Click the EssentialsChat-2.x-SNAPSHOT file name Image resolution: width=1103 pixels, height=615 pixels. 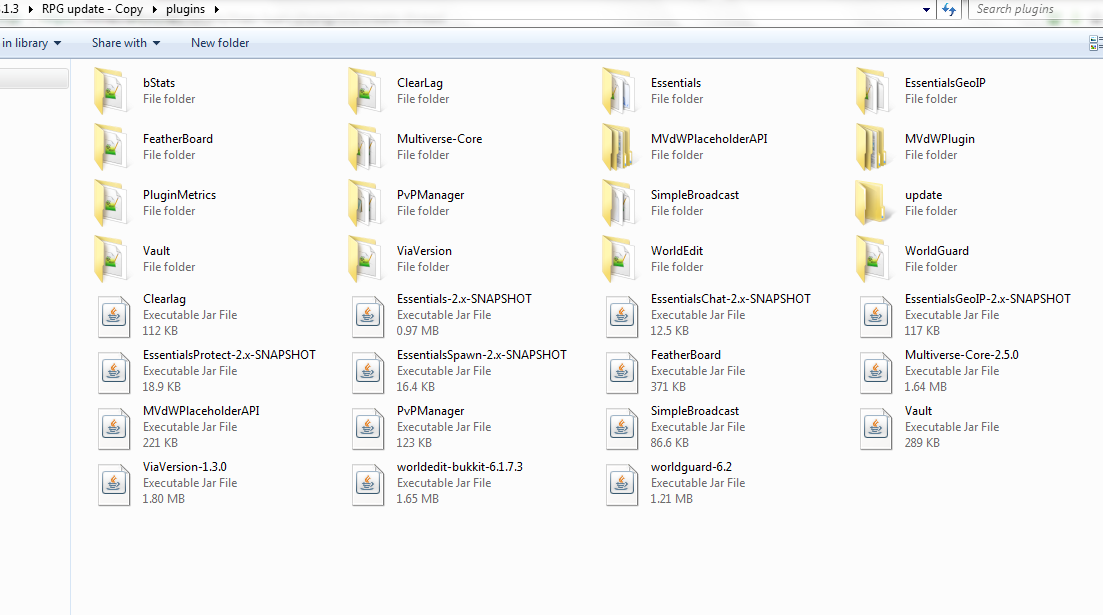coord(731,298)
